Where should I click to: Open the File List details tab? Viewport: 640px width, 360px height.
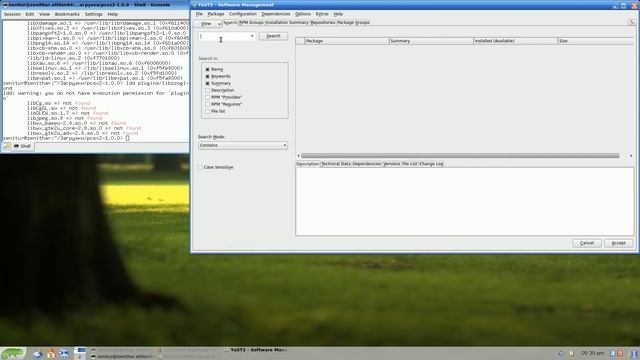(x=409, y=164)
